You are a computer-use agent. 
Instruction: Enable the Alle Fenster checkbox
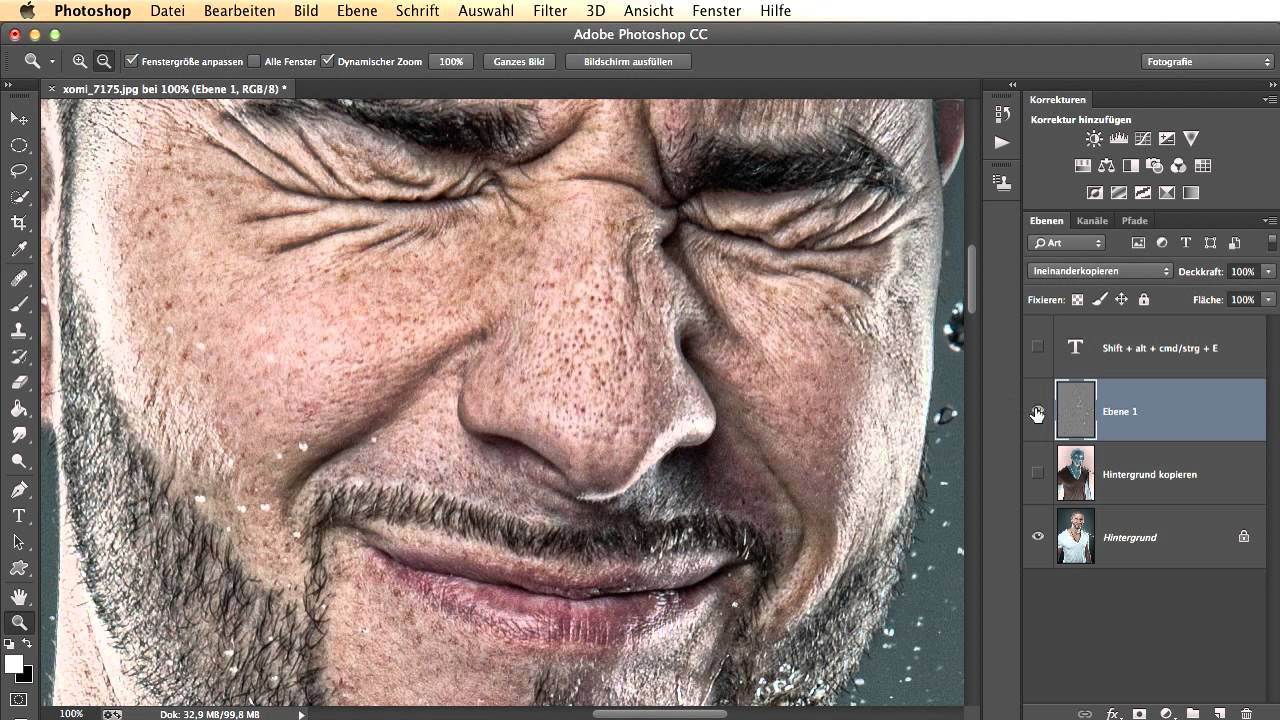point(254,61)
